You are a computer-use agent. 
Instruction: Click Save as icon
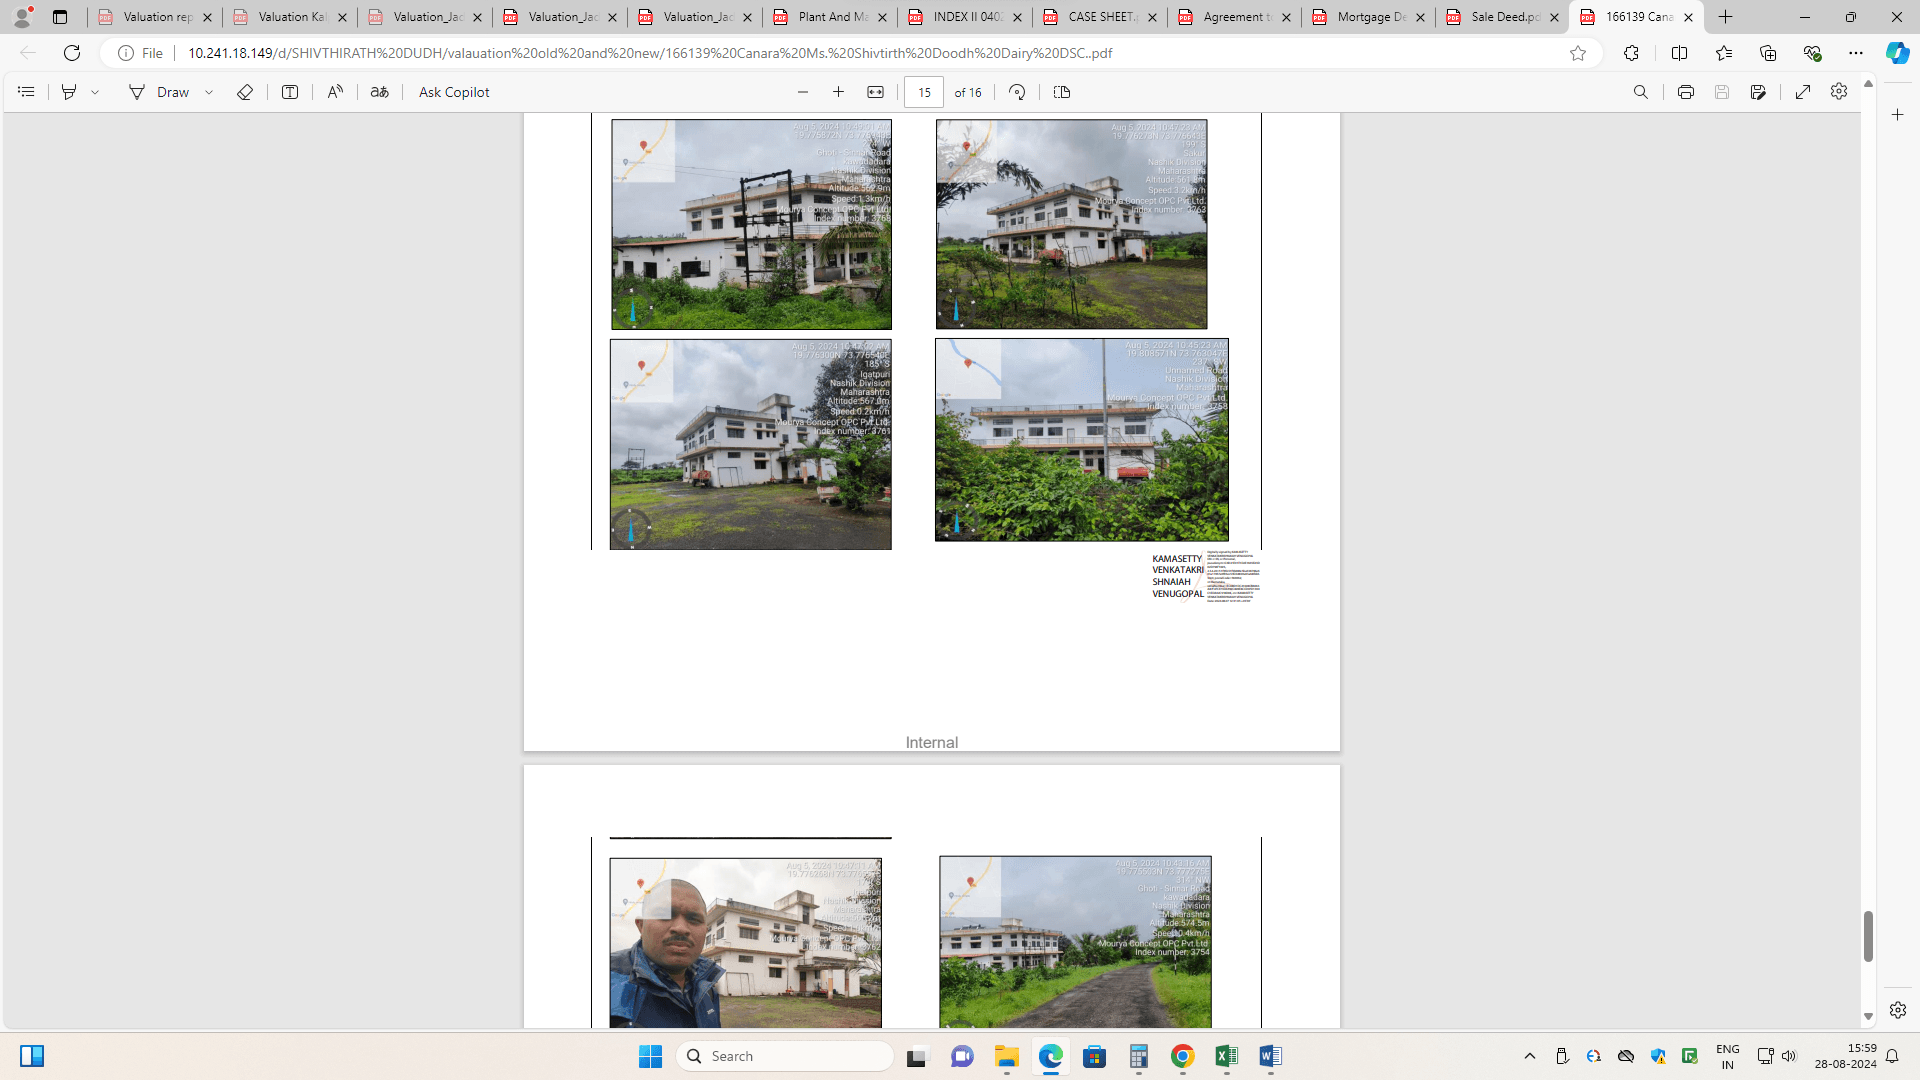tap(1758, 92)
